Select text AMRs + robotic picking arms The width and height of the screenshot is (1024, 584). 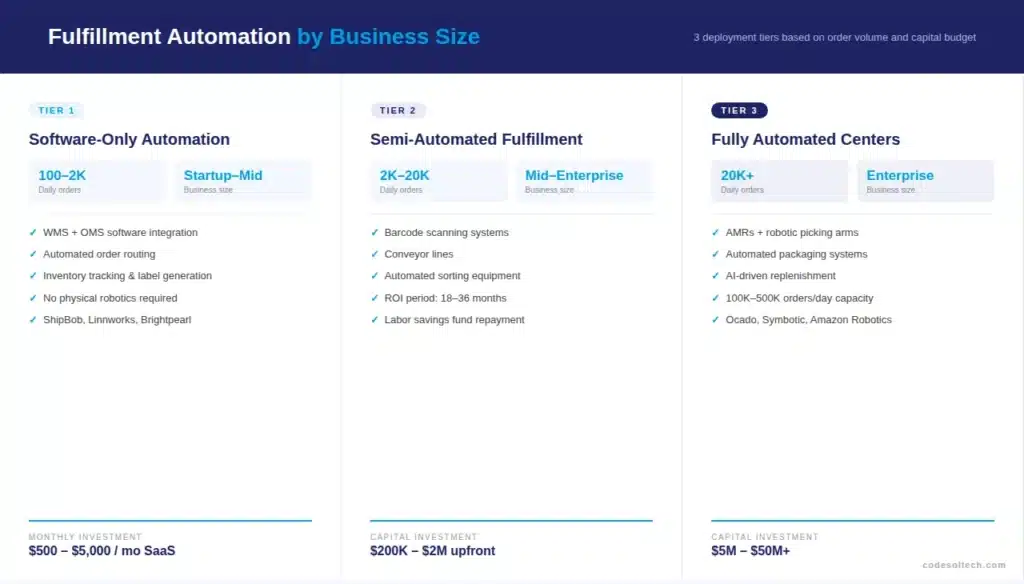point(792,233)
